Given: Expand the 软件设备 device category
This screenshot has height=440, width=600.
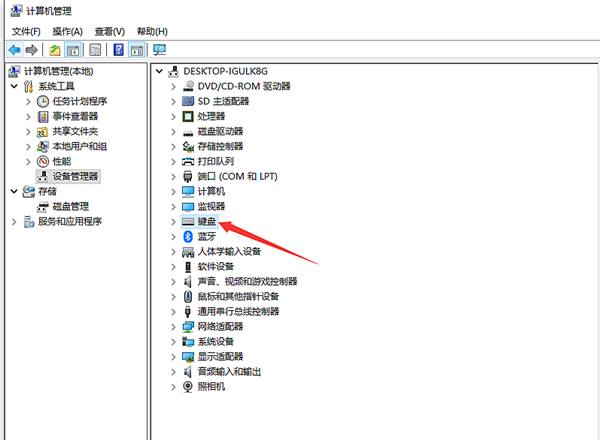Looking at the screenshot, I should (173, 267).
